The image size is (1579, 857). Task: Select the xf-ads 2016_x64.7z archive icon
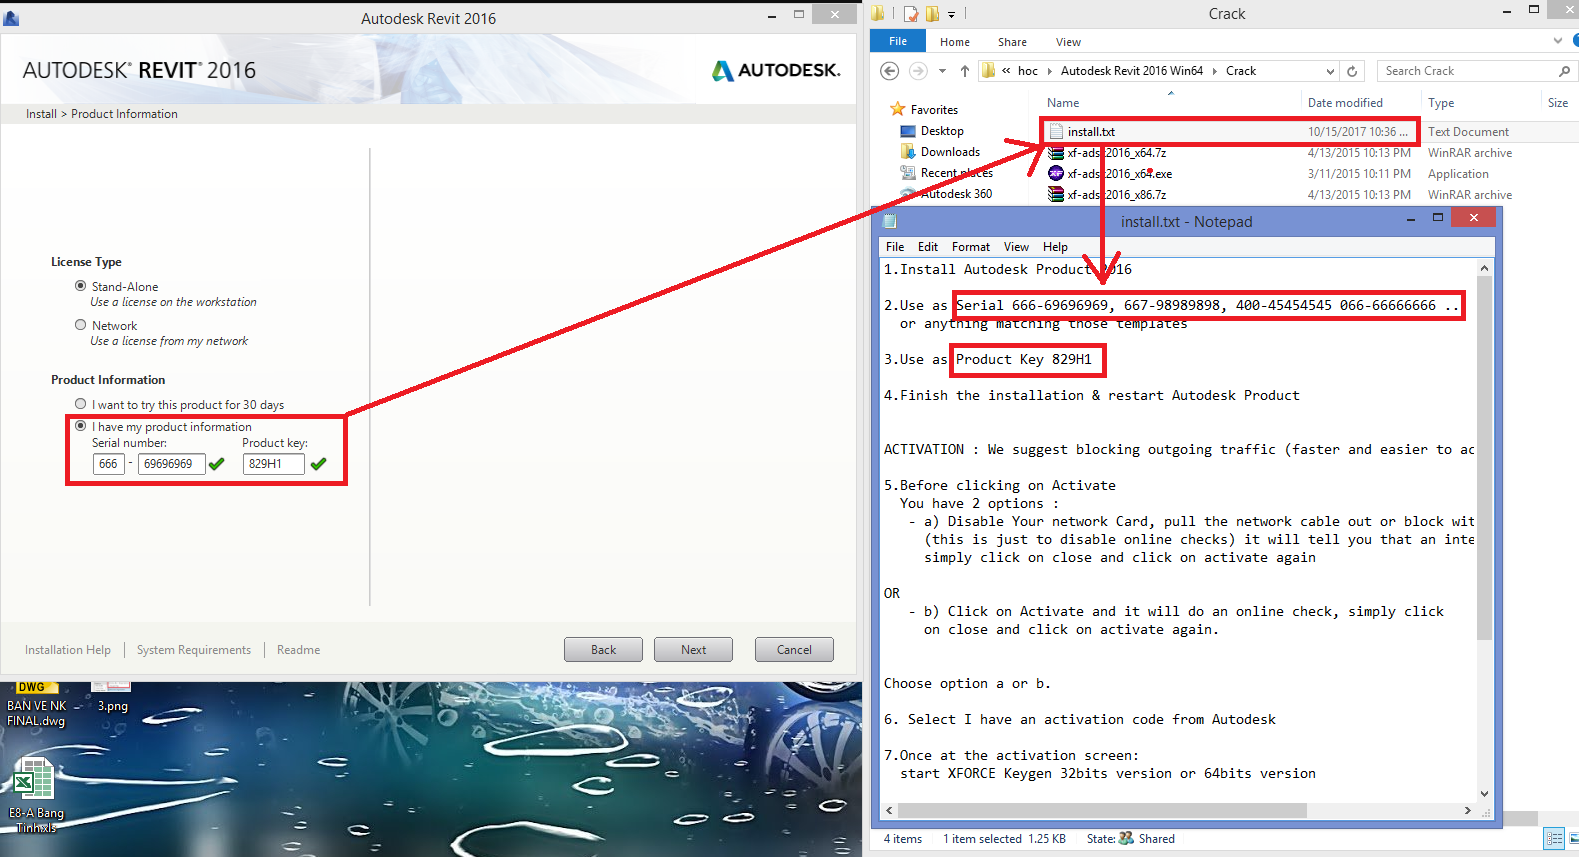pos(1056,153)
